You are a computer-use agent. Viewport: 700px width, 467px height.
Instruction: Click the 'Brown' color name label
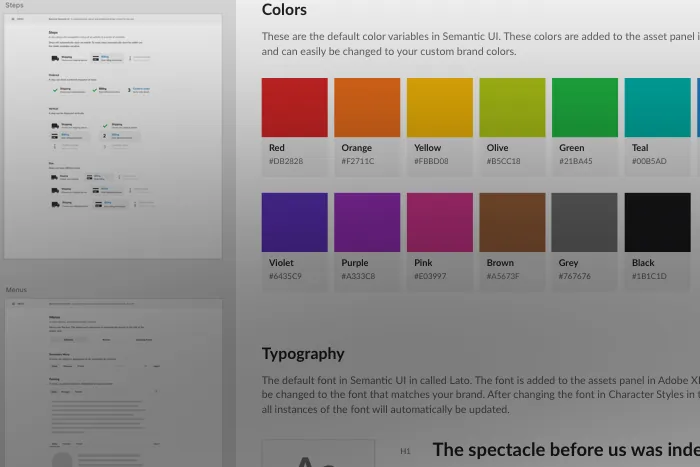pyautogui.click(x=500, y=263)
